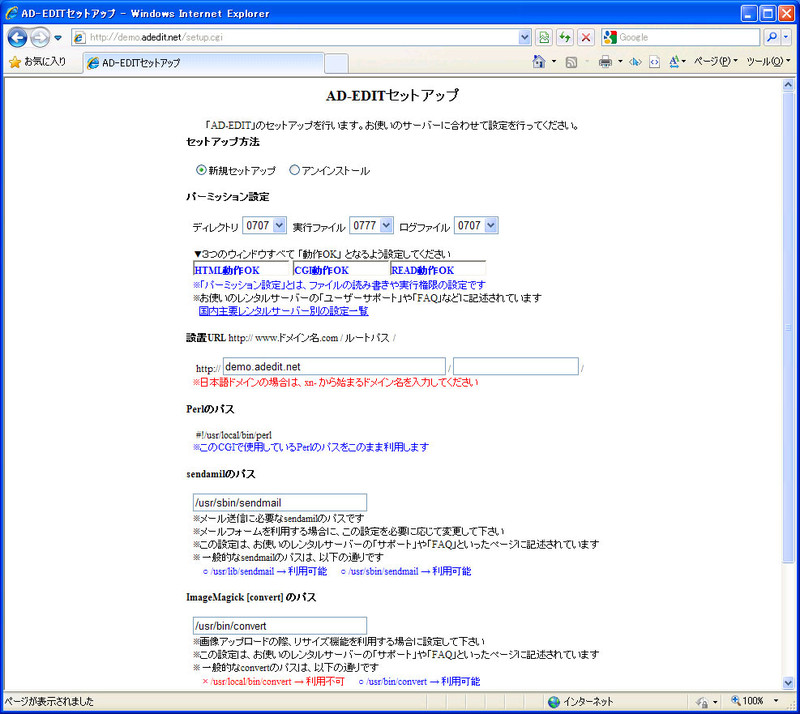
Task: Click /usr/local/bin/convert → 利用不可 text
Action: [273, 681]
